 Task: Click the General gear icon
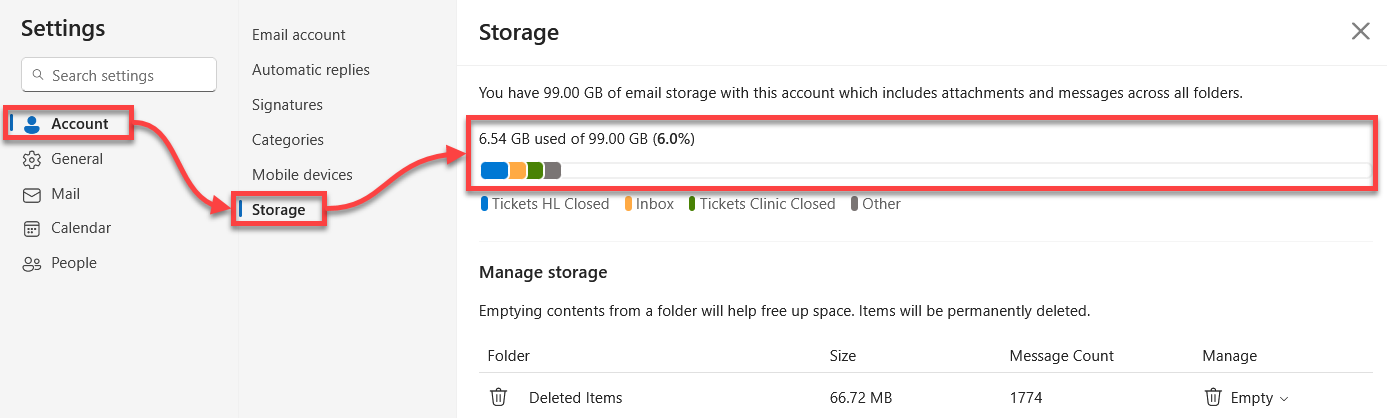click(x=32, y=159)
